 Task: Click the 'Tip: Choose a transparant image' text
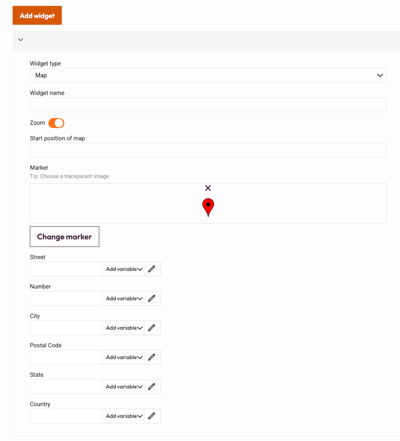point(69,176)
